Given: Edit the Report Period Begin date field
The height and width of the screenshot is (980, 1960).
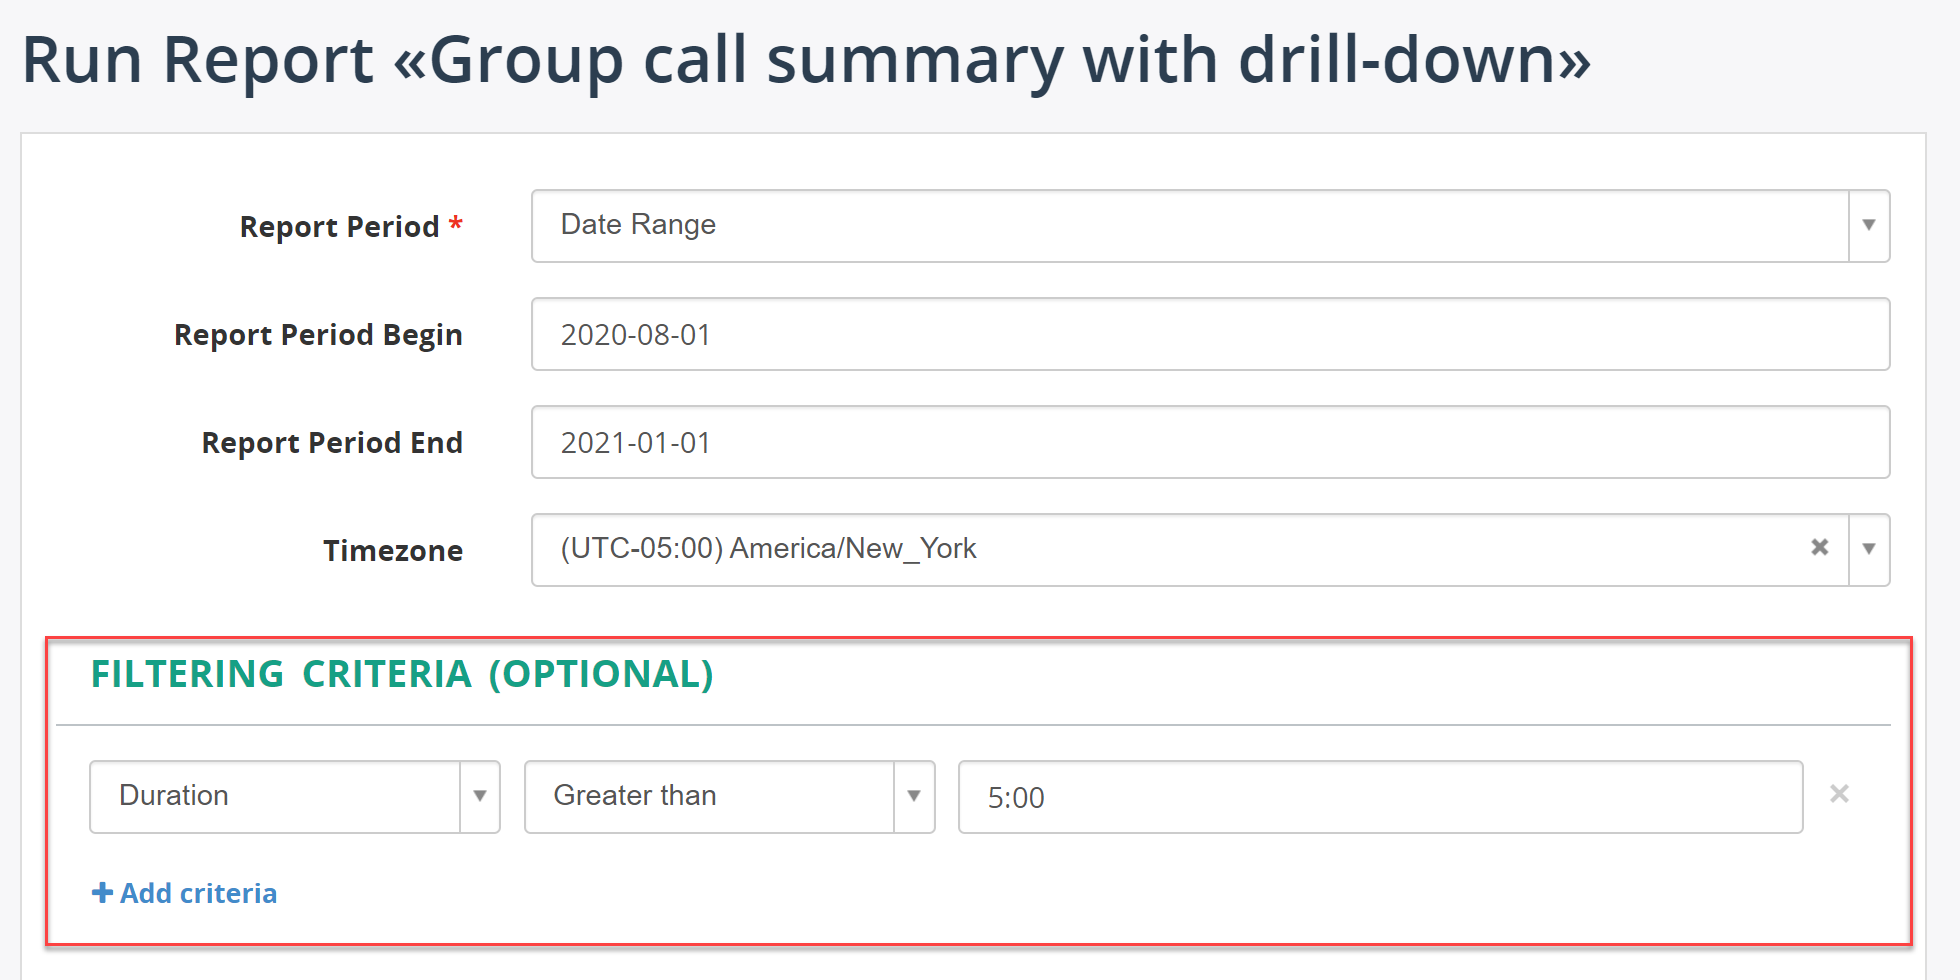Looking at the screenshot, I should pos(1210,334).
